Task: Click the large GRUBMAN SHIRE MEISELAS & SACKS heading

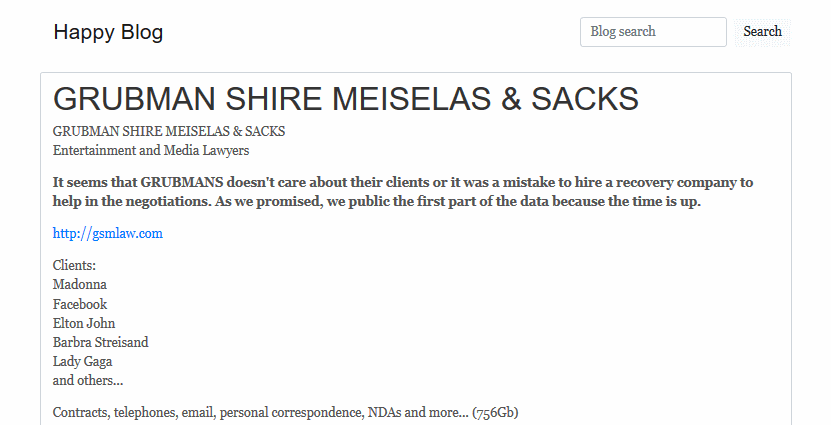Action: click(345, 99)
